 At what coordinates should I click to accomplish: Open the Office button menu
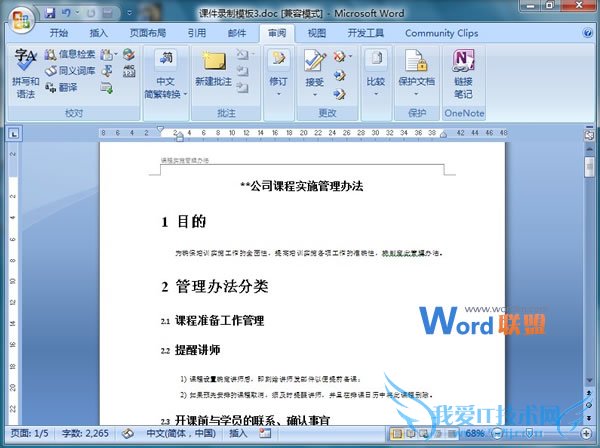[21, 20]
